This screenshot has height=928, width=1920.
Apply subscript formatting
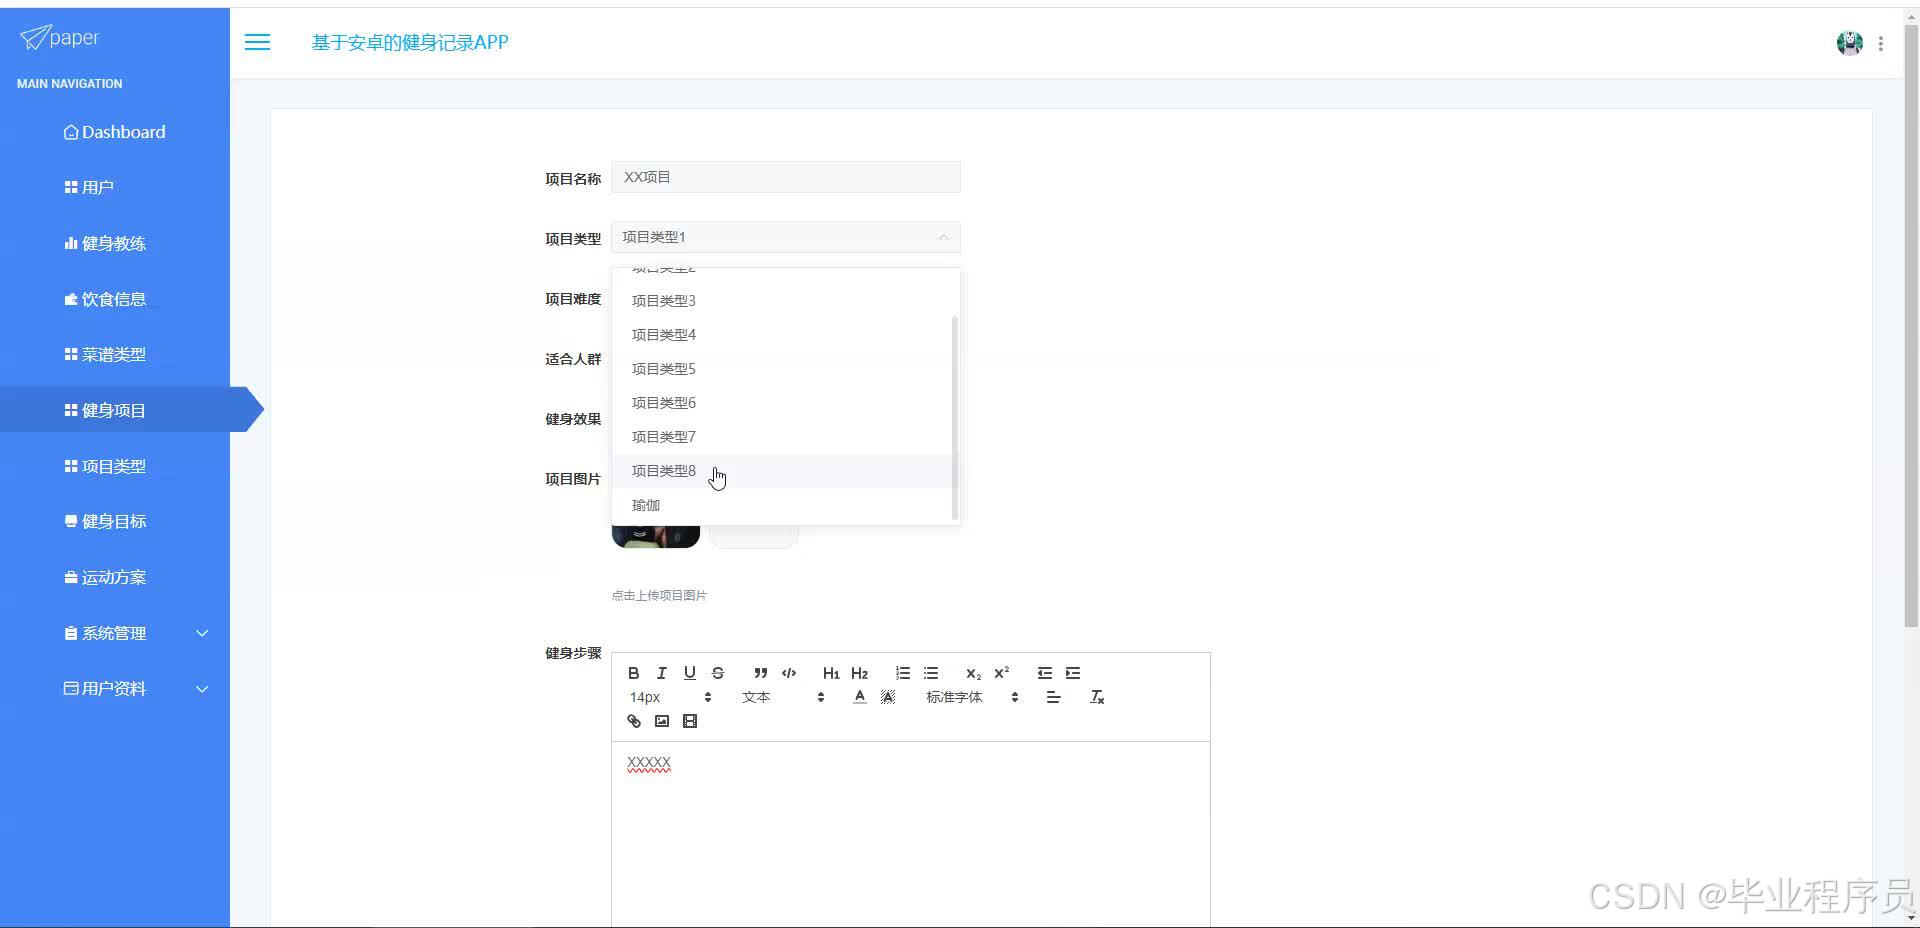pyautogui.click(x=973, y=673)
